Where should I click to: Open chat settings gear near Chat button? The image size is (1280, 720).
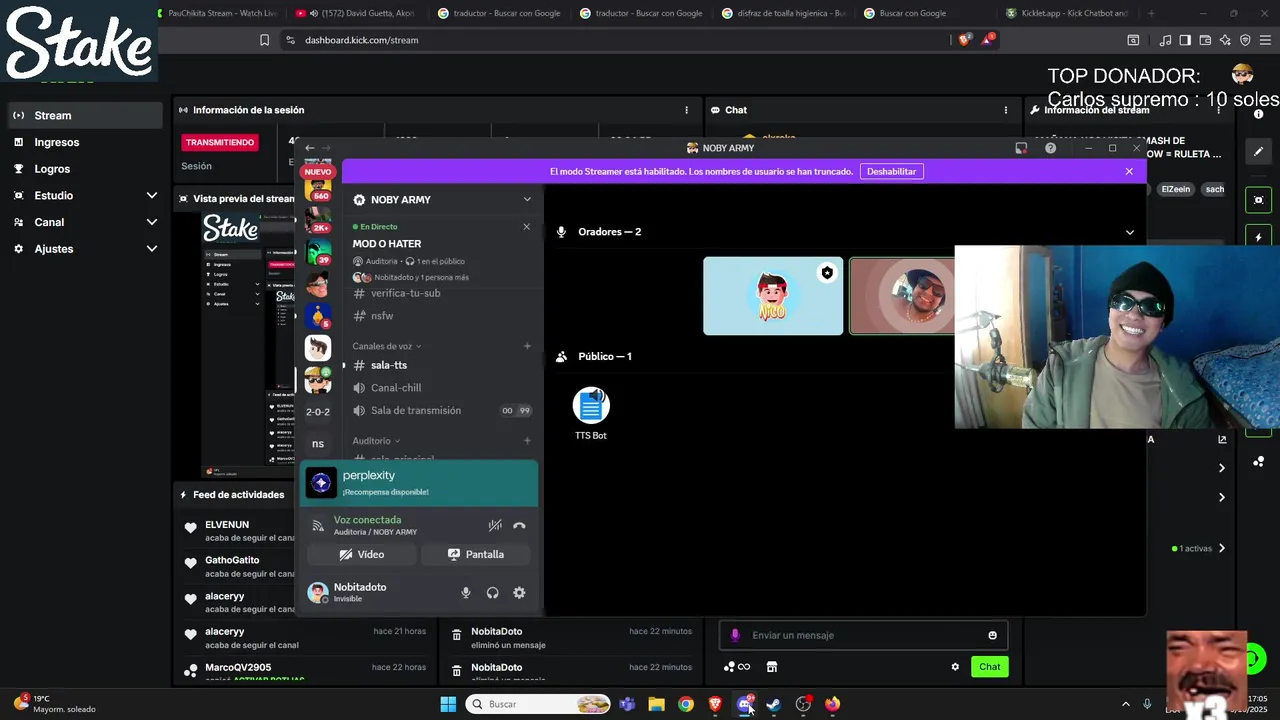(955, 667)
